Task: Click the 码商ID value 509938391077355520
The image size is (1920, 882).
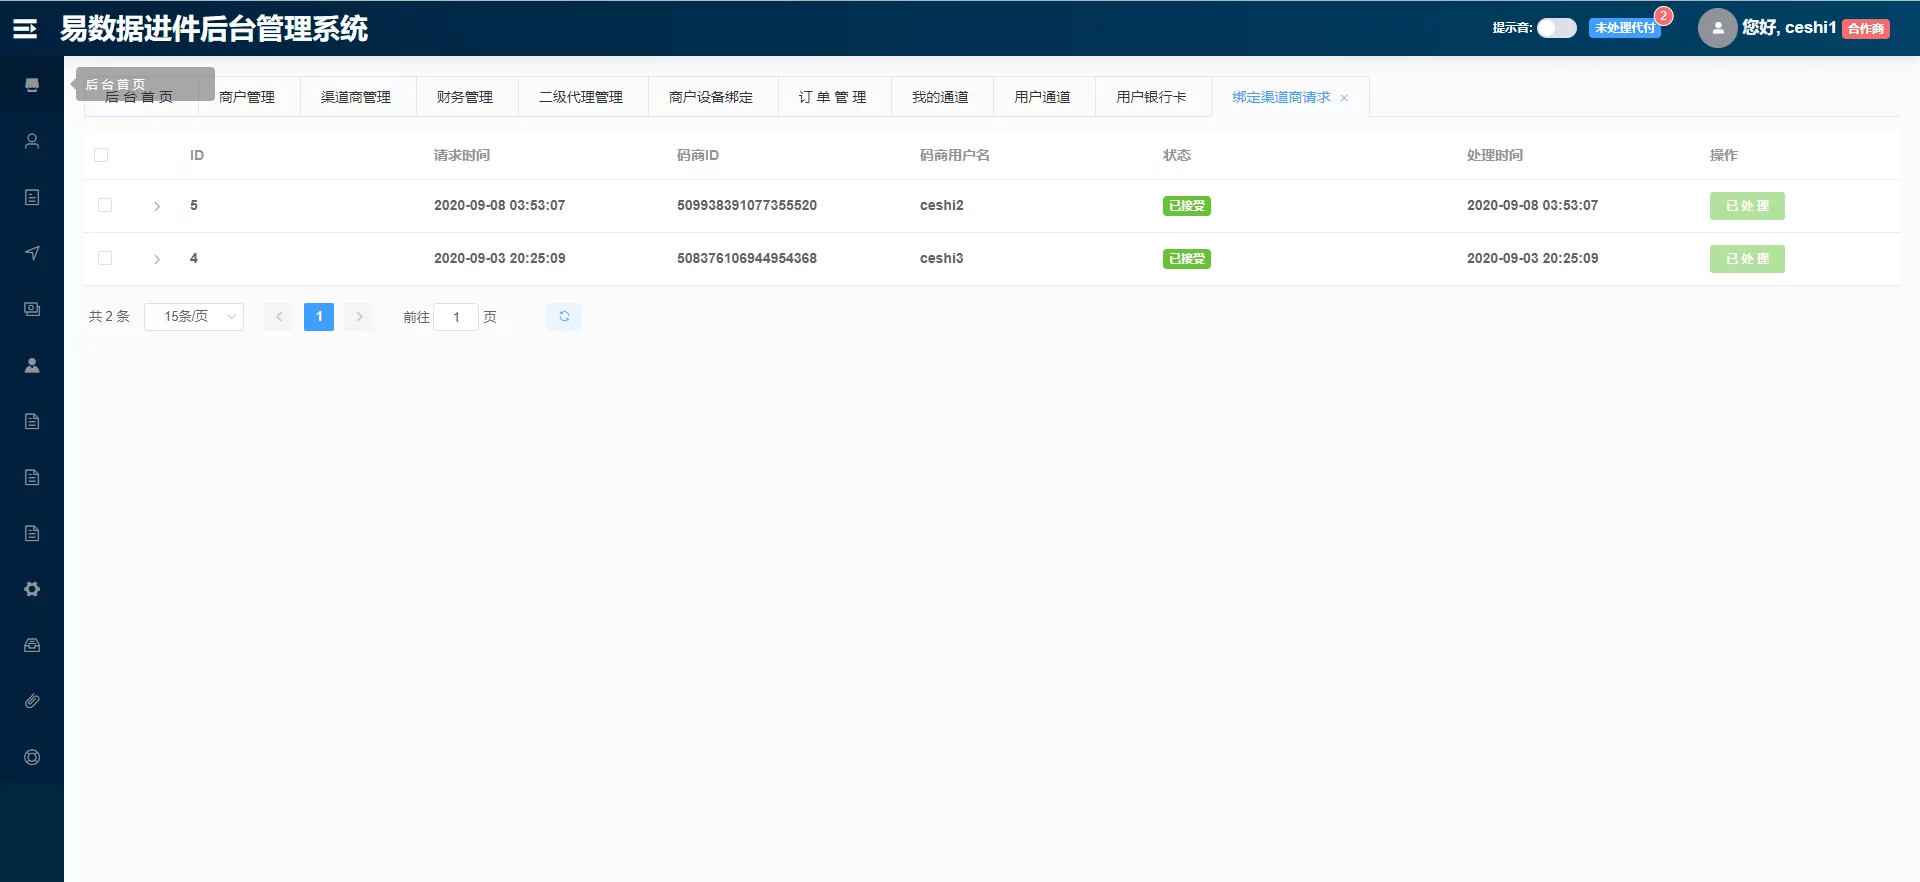Action: 747,205
